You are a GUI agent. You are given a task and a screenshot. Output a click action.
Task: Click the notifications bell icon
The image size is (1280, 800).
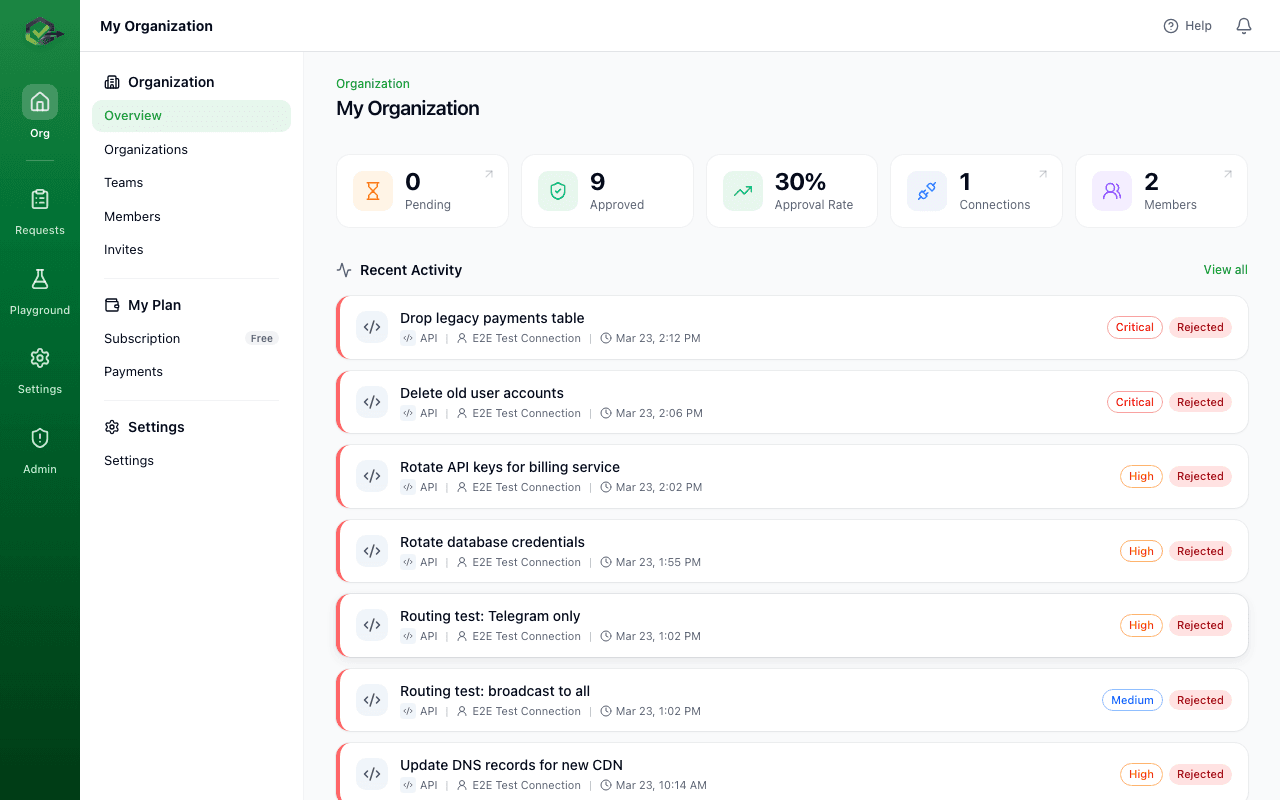pyautogui.click(x=1243, y=25)
